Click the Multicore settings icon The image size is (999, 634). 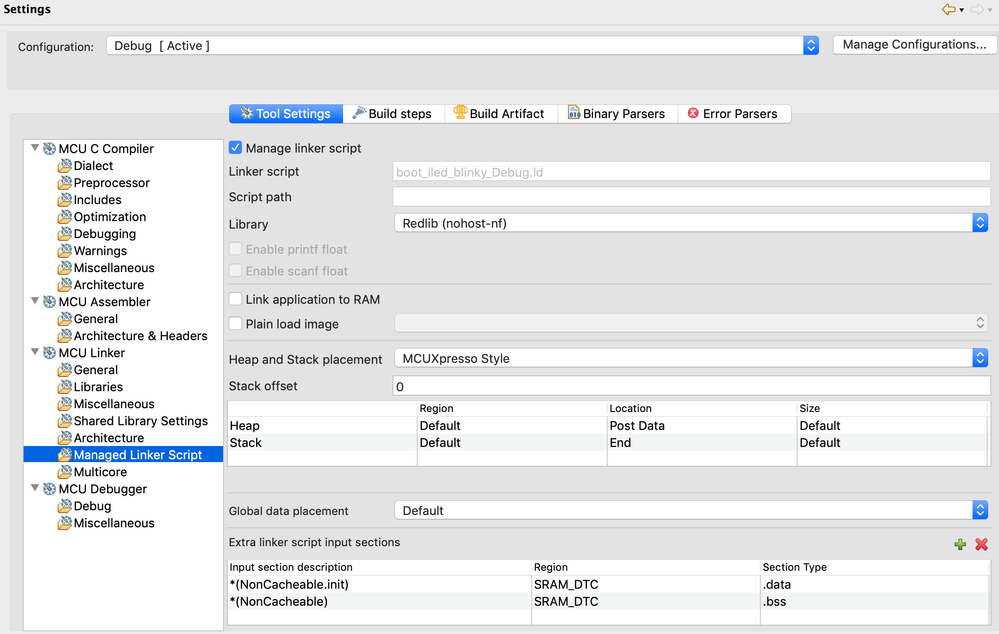(65, 472)
